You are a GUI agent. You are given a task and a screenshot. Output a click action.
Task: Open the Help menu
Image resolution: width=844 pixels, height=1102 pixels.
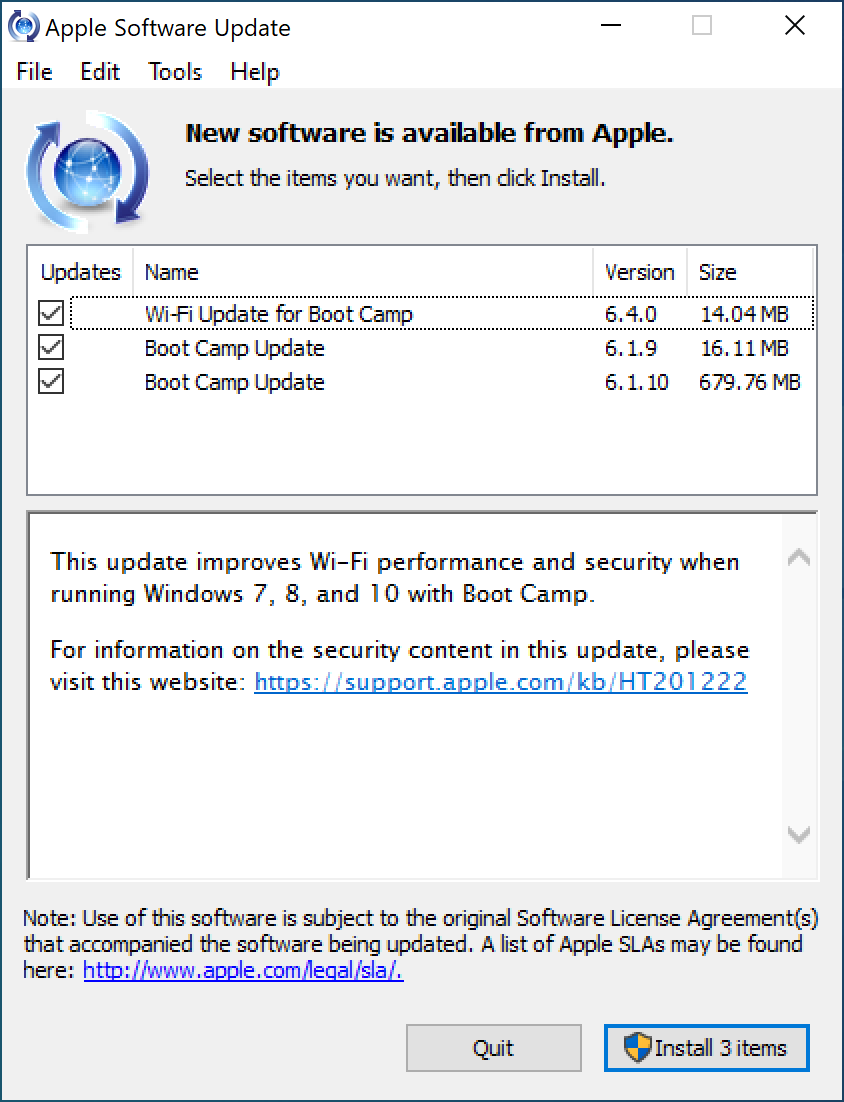point(254,72)
